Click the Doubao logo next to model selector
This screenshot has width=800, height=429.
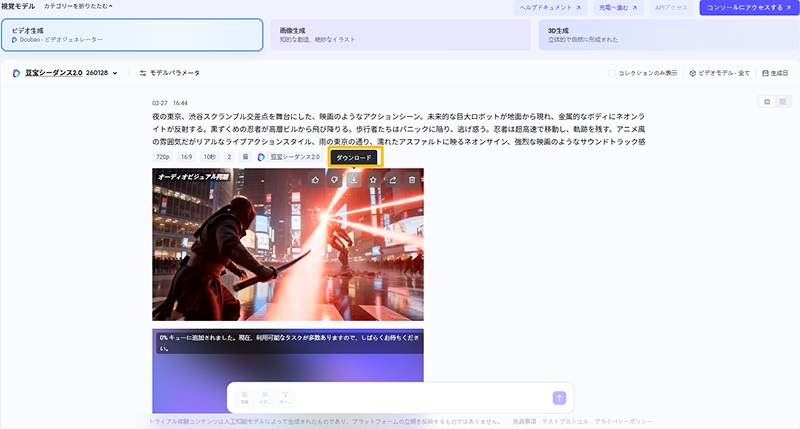16,73
